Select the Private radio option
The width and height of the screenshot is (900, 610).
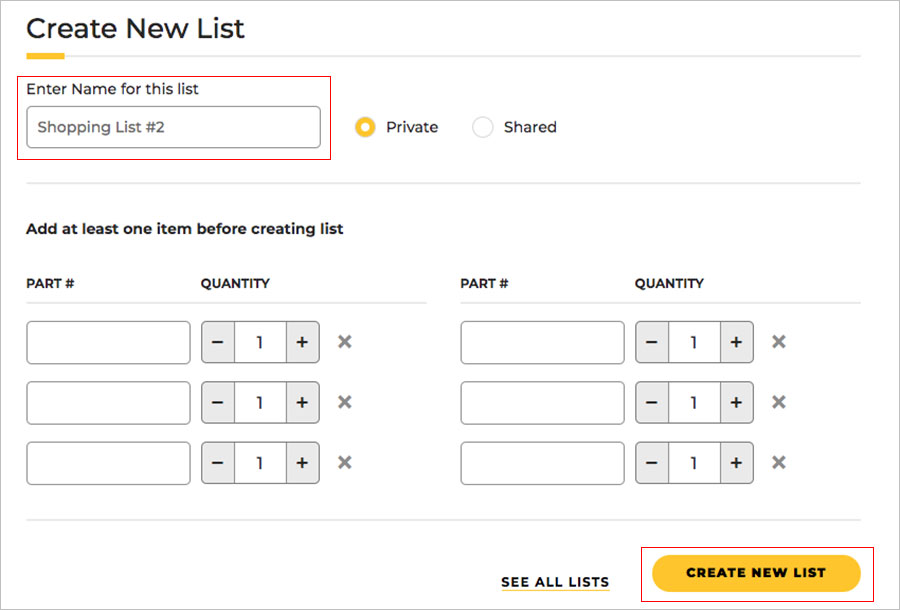[x=366, y=127]
